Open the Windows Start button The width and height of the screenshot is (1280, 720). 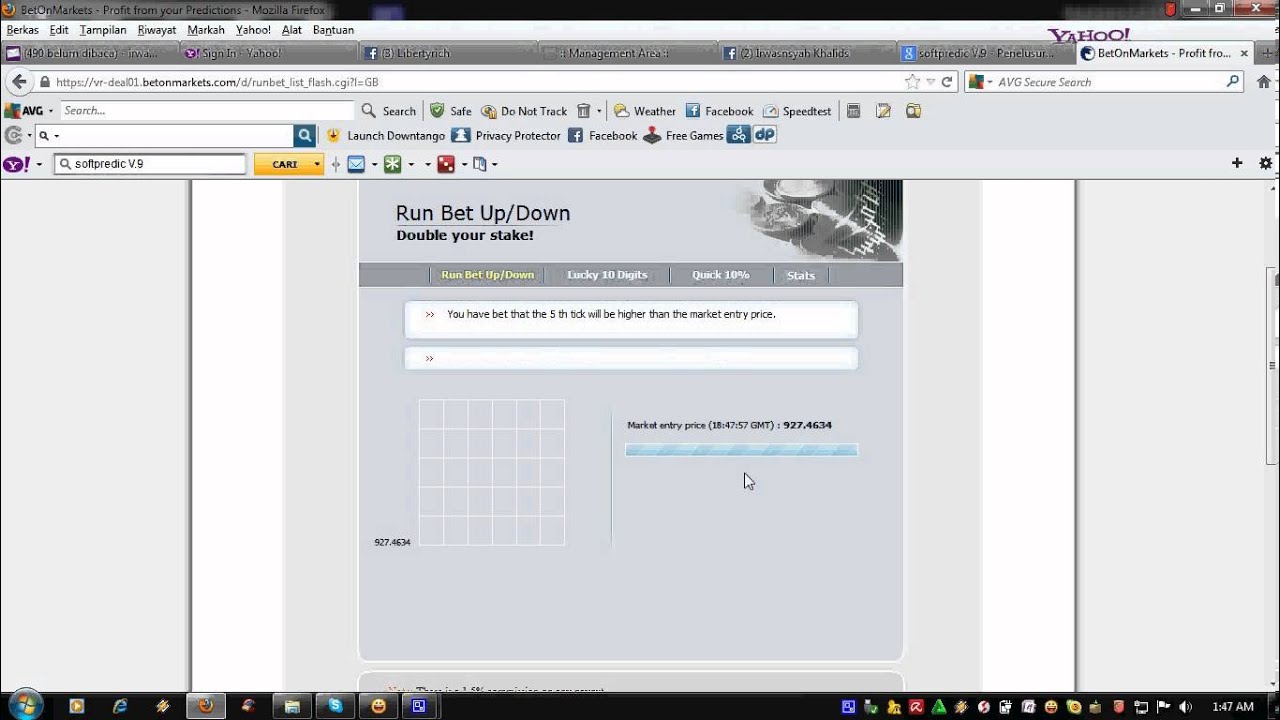(x=24, y=705)
